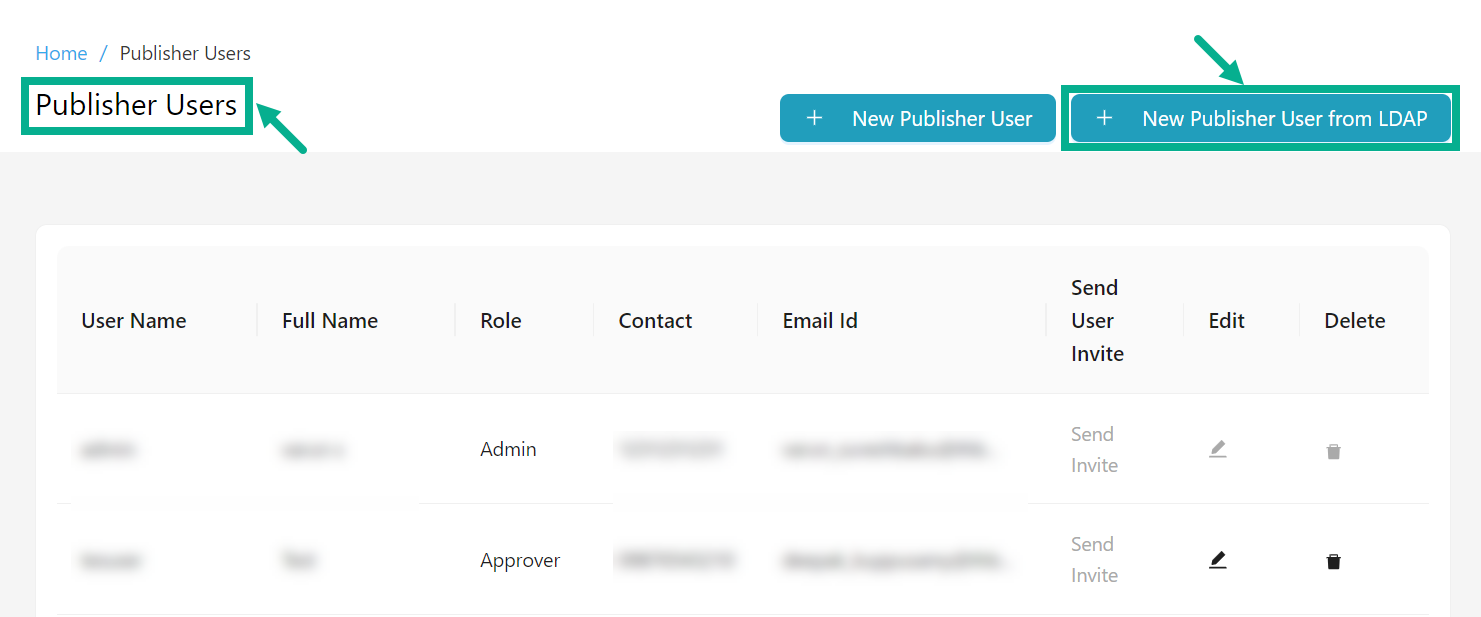This screenshot has height=617, width=1481.
Task: Delete the Approver user with the trash icon
Action: coord(1333,561)
